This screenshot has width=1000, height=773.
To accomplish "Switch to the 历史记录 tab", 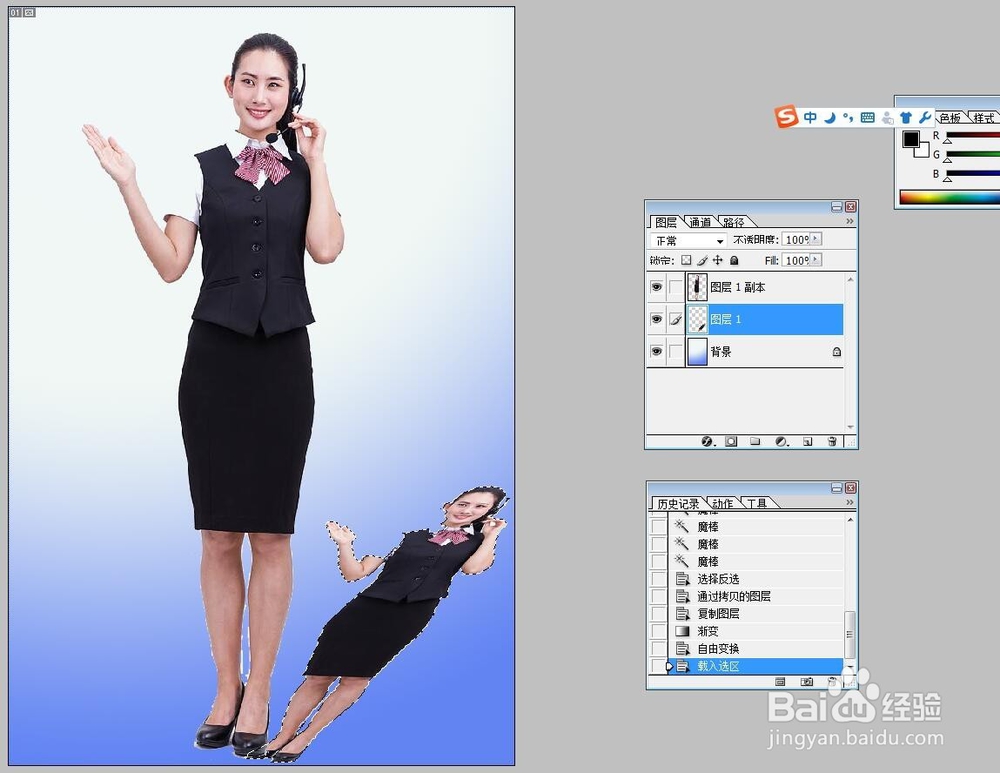I will point(678,503).
